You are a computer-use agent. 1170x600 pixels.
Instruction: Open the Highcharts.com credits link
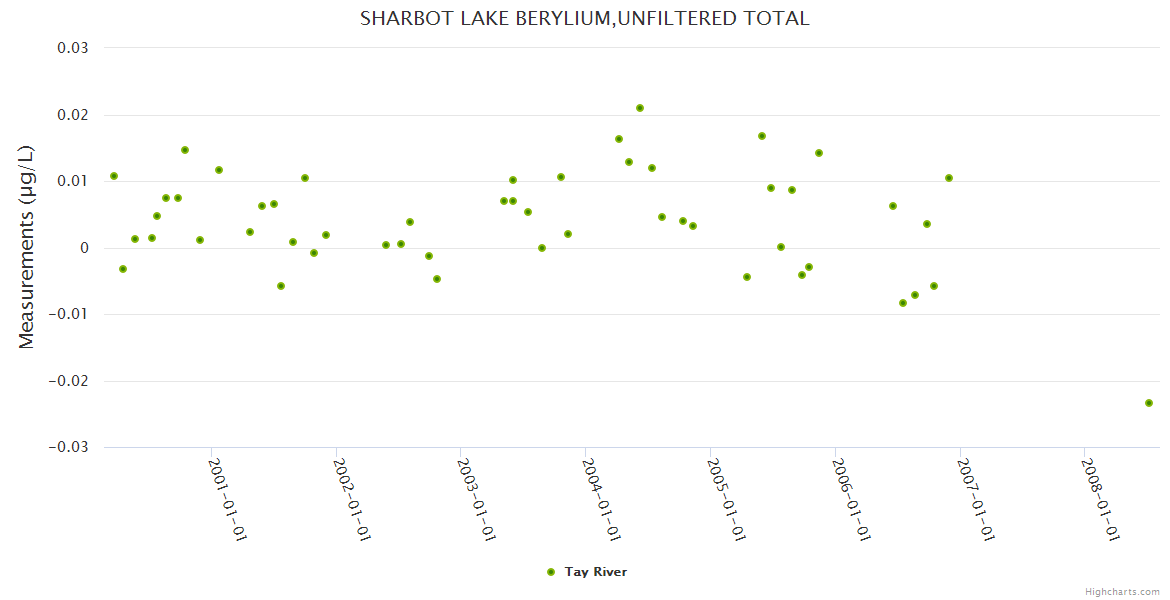(1122, 591)
